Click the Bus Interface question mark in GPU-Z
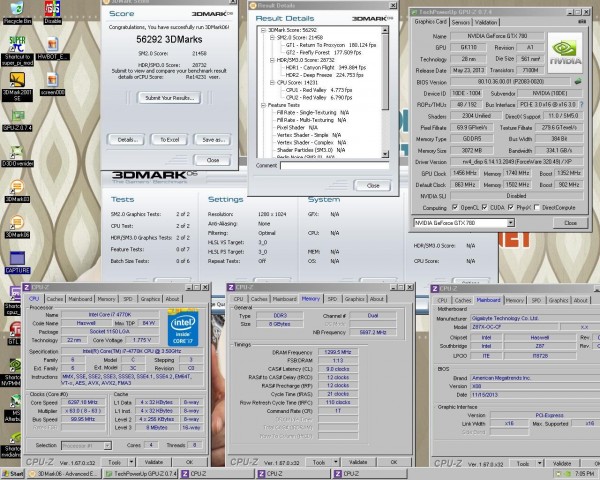This screenshot has height=480, width=600. pos(582,104)
